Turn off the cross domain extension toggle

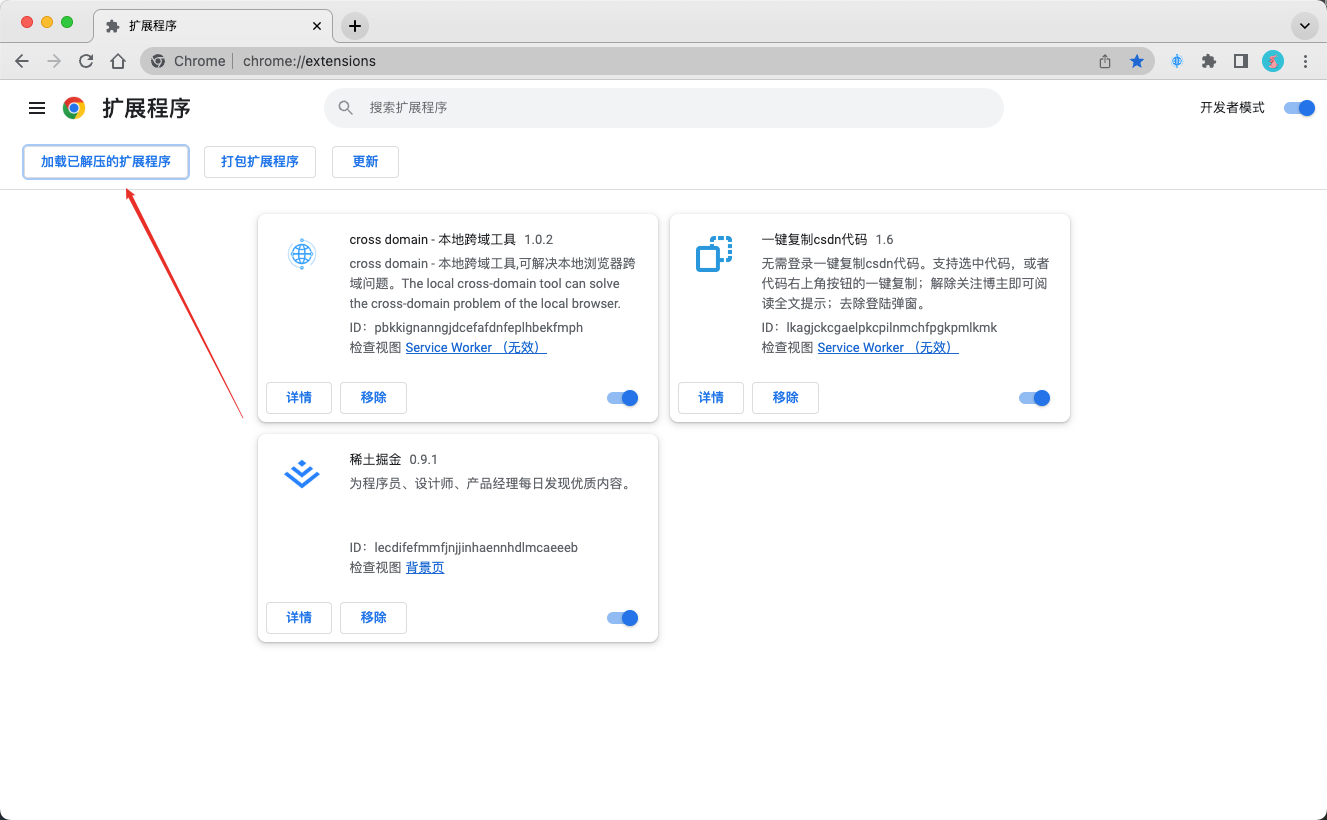(x=622, y=397)
